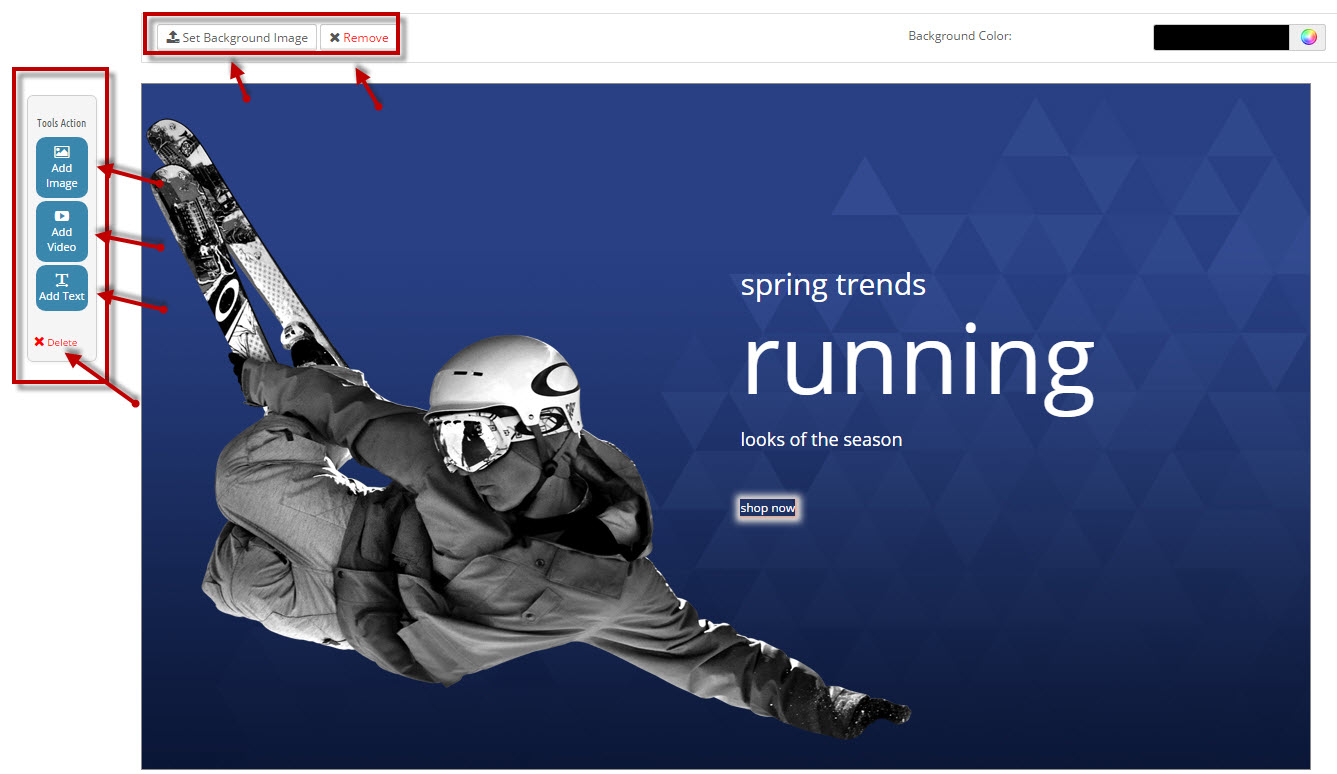Click the 'Background Color:' label
Image resolution: width=1337 pixels, height=774 pixels.
pyautogui.click(x=960, y=36)
